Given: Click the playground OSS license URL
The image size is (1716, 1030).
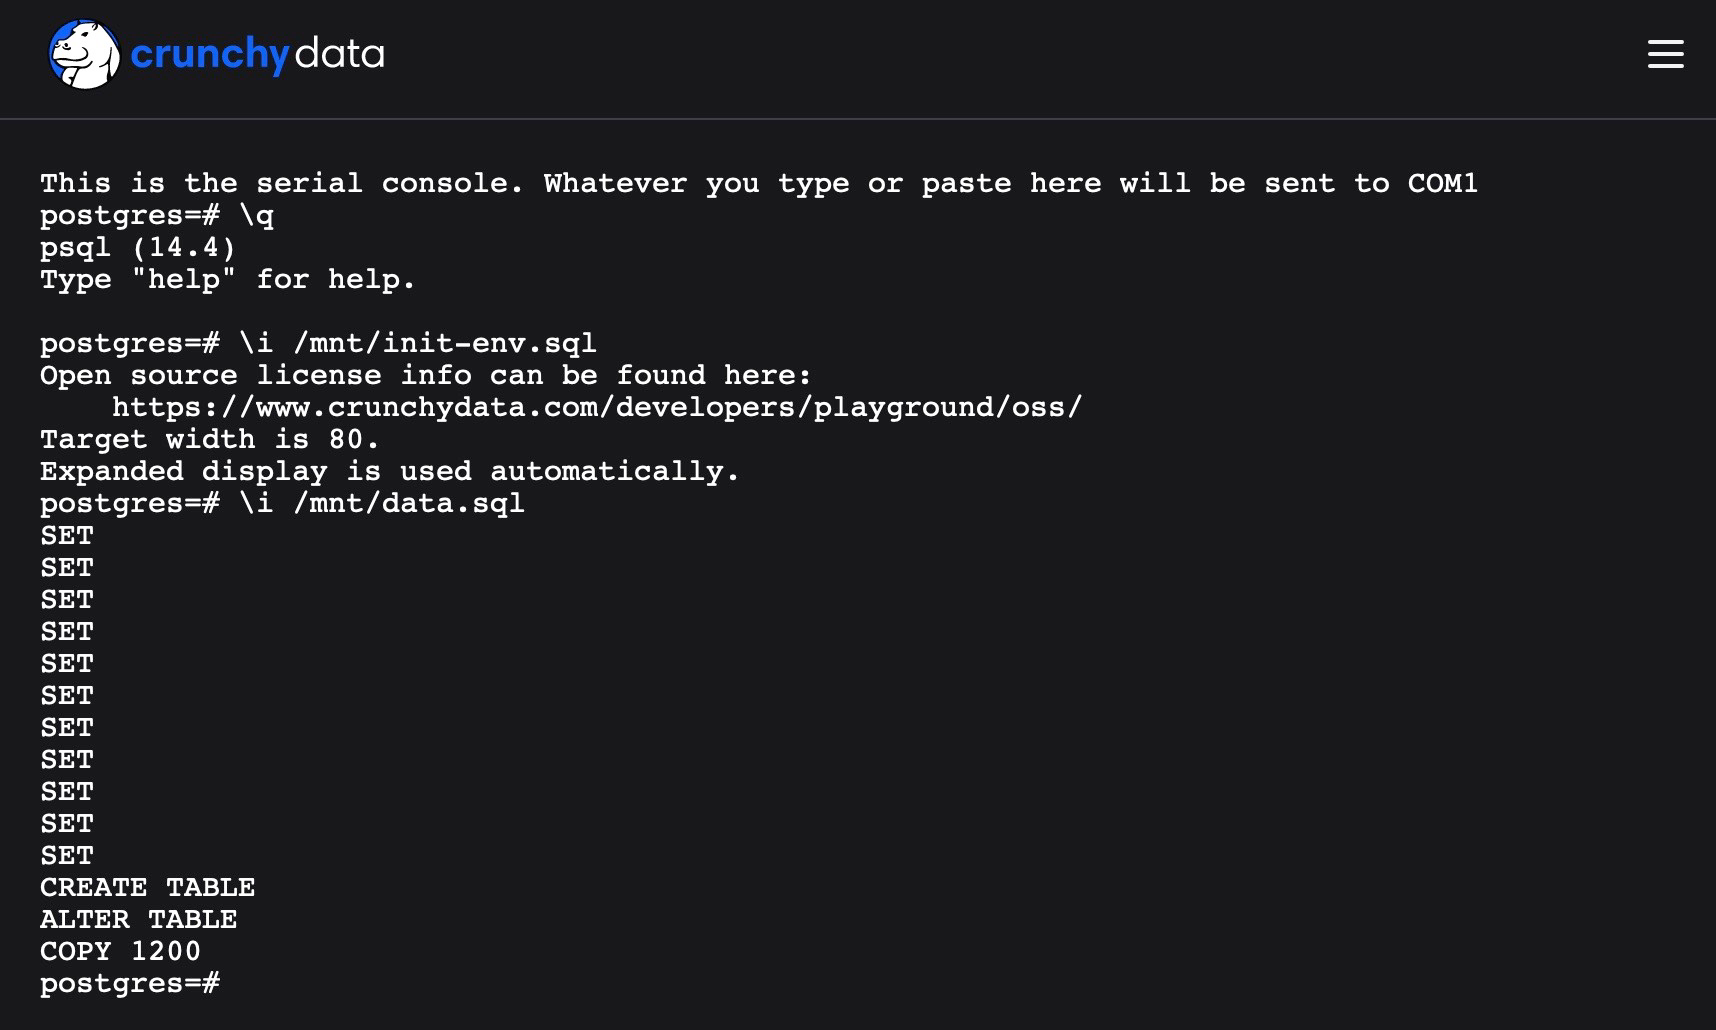Looking at the screenshot, I should 597,407.
